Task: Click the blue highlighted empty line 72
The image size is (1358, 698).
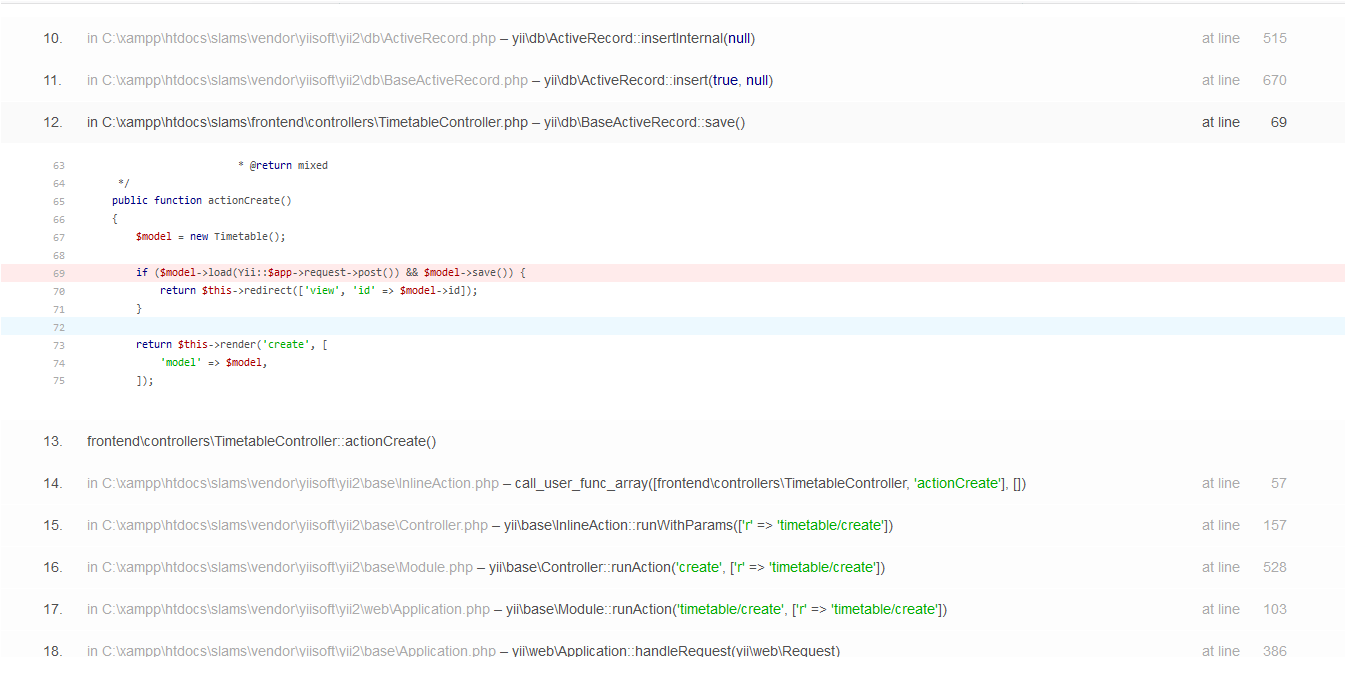Action: pyautogui.click(x=672, y=326)
